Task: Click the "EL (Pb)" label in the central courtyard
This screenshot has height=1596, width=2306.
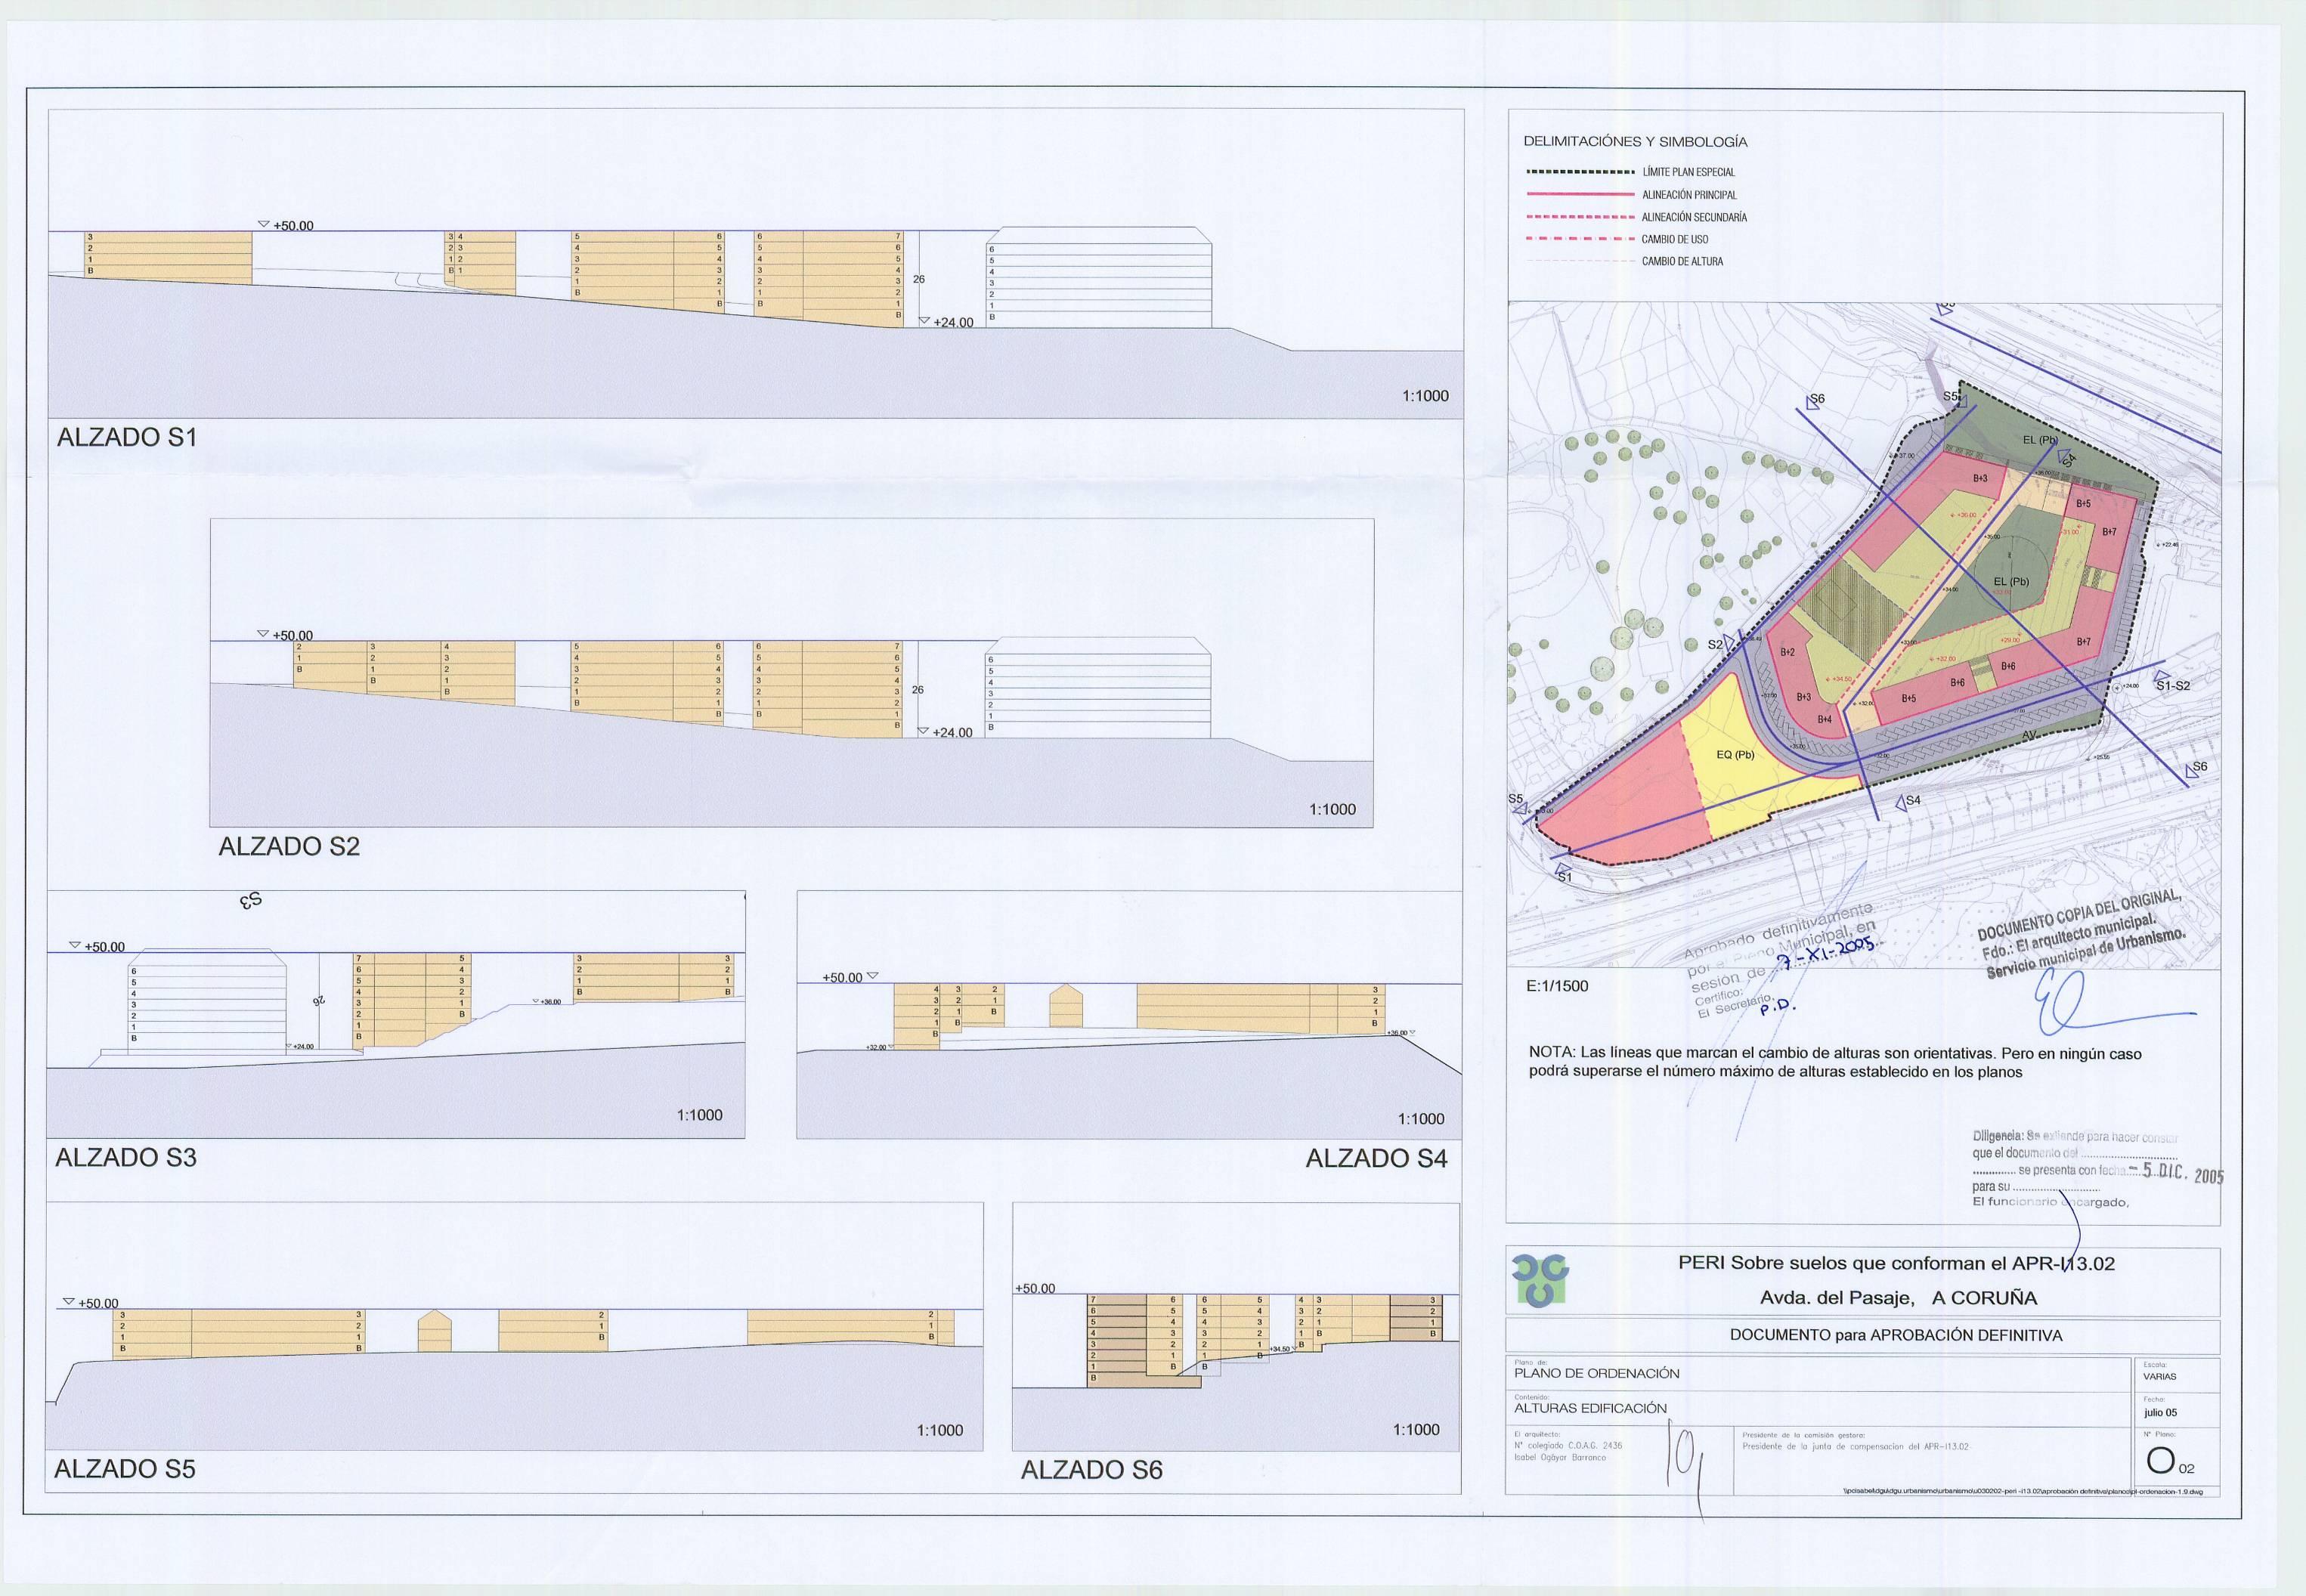Action: click(x=2011, y=581)
